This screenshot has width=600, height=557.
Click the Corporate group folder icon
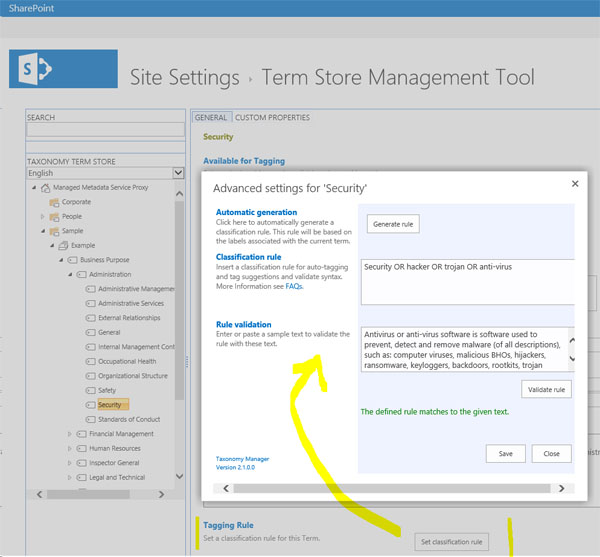coord(54,202)
